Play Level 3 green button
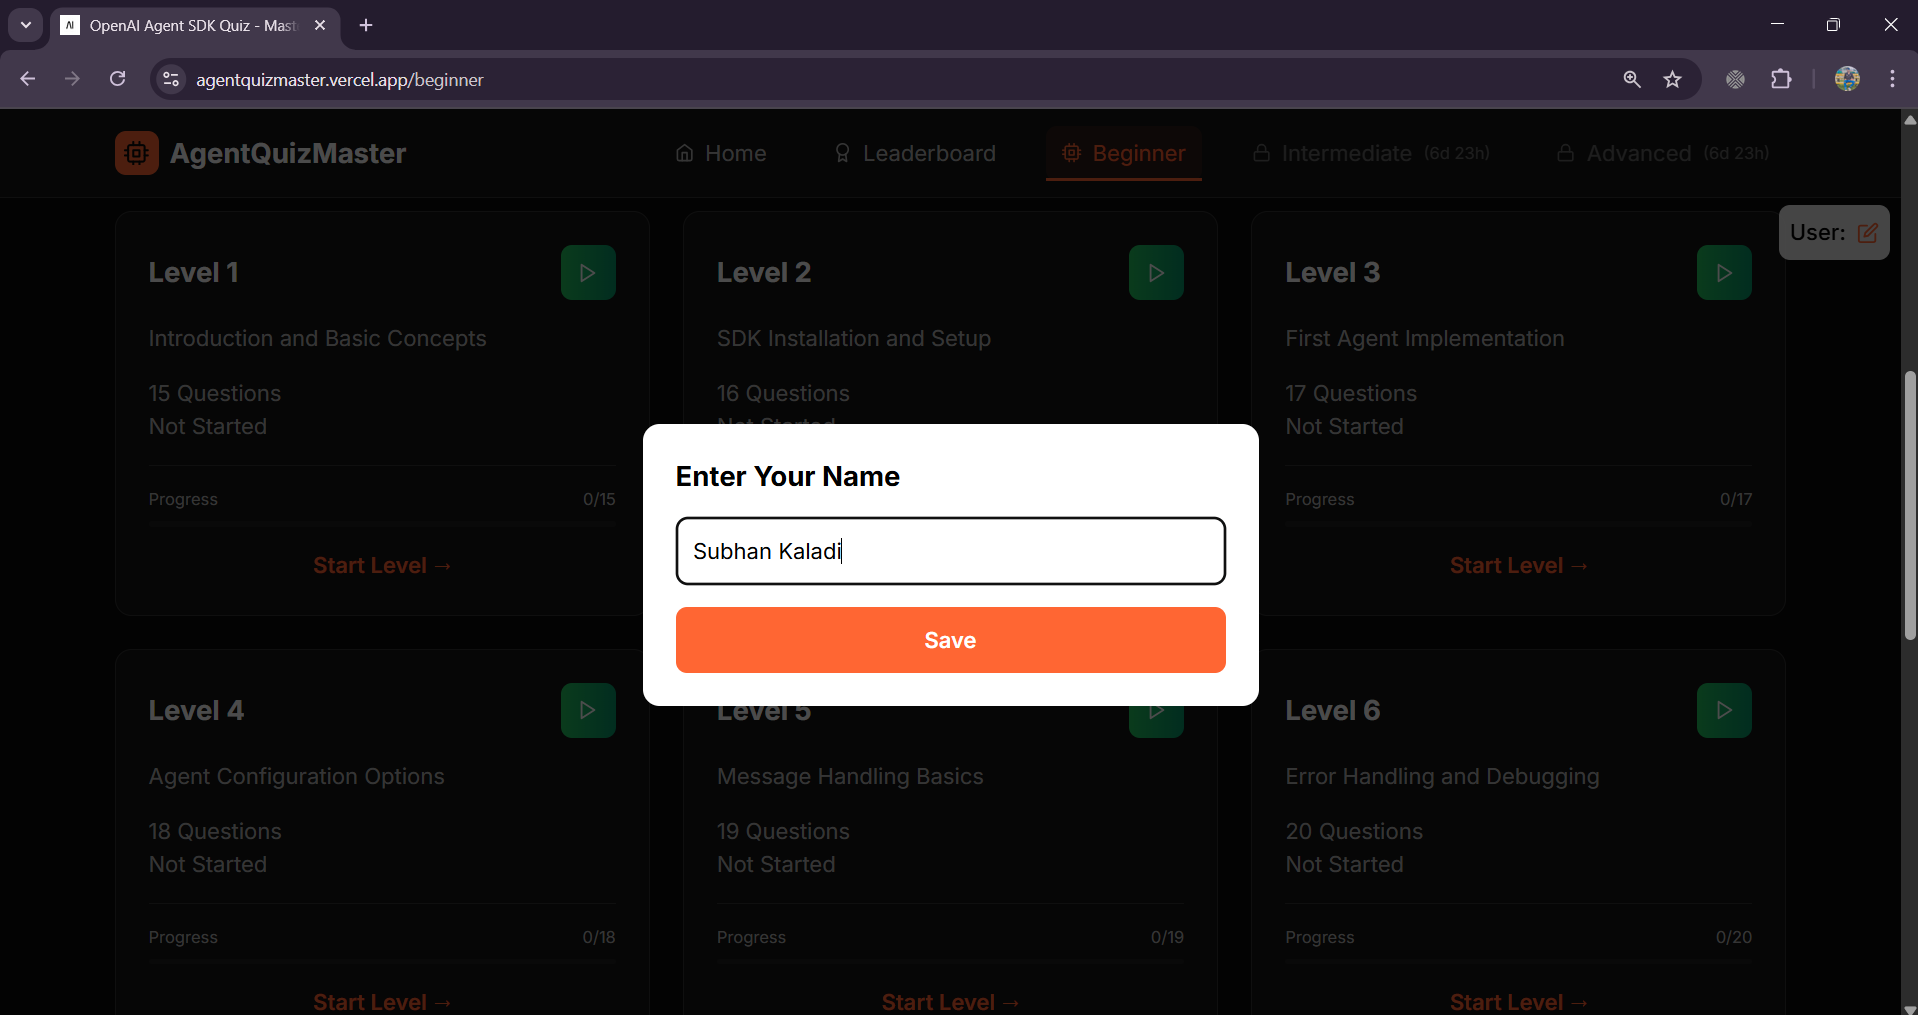The image size is (1918, 1015). [x=1724, y=272]
